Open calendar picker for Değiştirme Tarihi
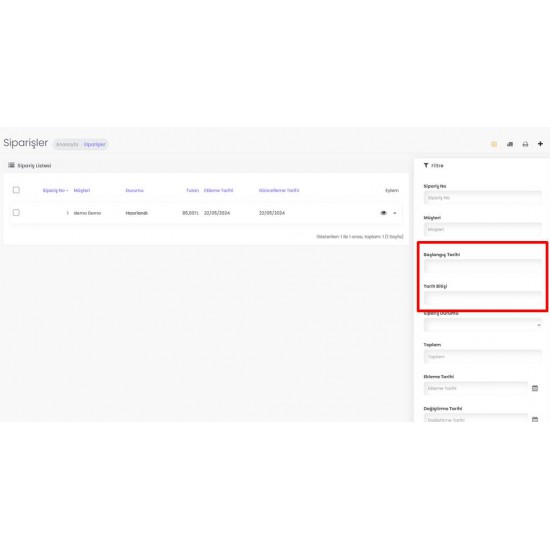Image resolution: width=550 pixels, height=550 pixels. (x=535, y=419)
